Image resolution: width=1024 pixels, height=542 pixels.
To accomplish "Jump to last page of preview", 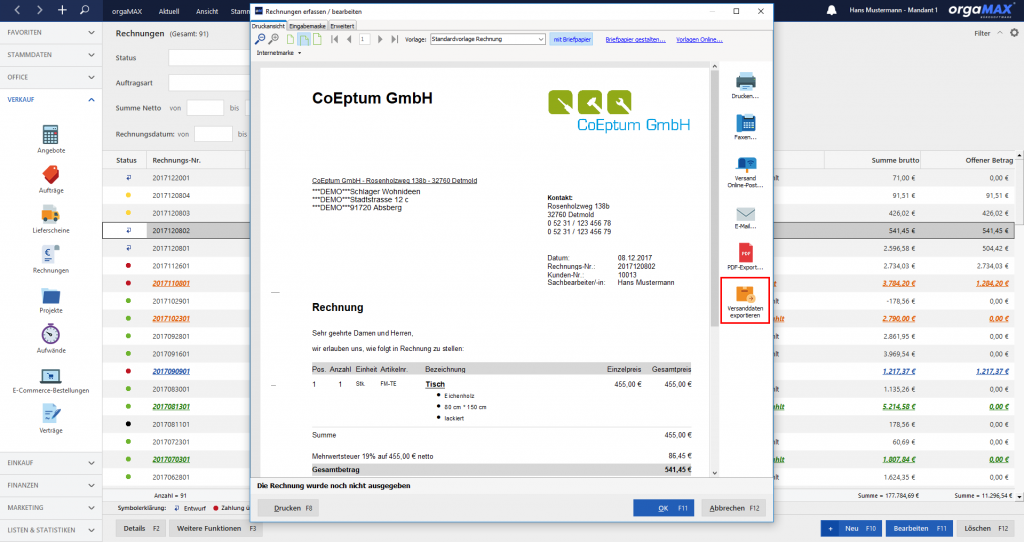I will pos(394,39).
